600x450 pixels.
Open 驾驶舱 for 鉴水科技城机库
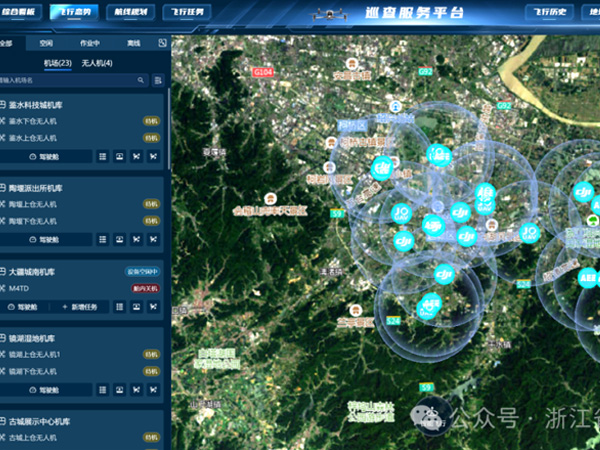[x=45, y=157]
